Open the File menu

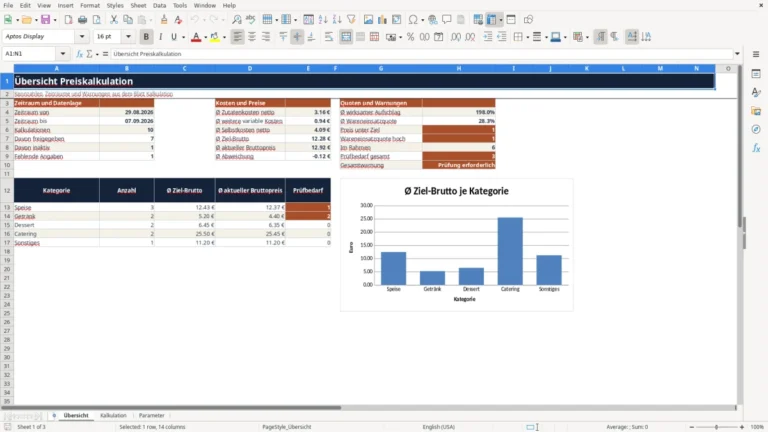click(x=8, y=5)
